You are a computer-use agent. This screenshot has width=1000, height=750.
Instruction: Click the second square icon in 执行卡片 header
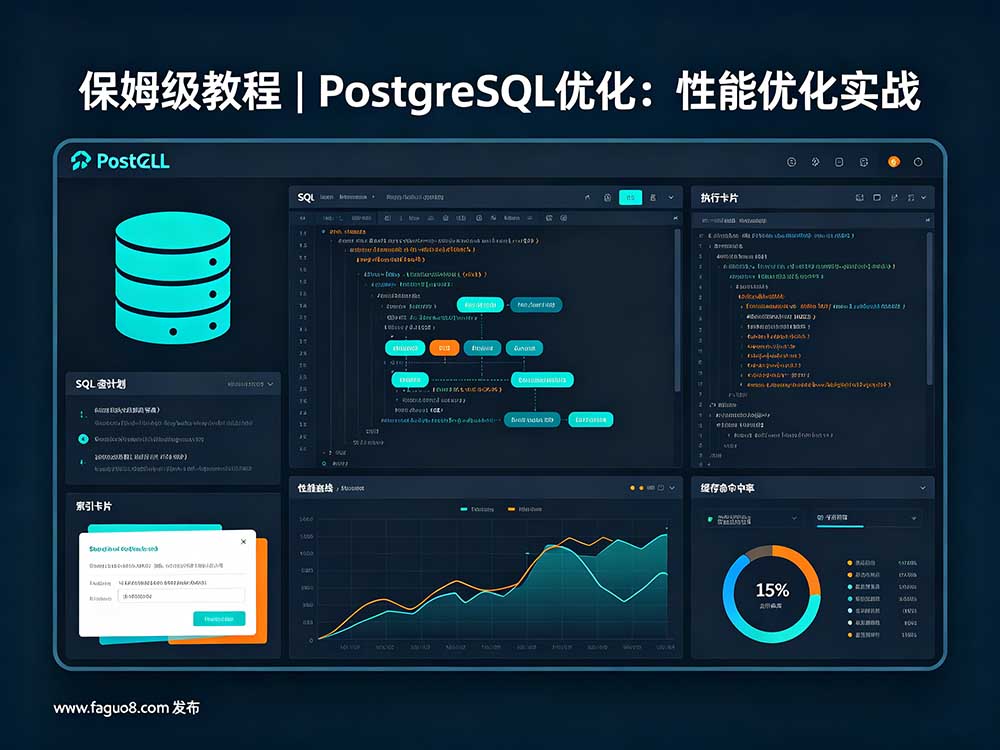(877, 198)
